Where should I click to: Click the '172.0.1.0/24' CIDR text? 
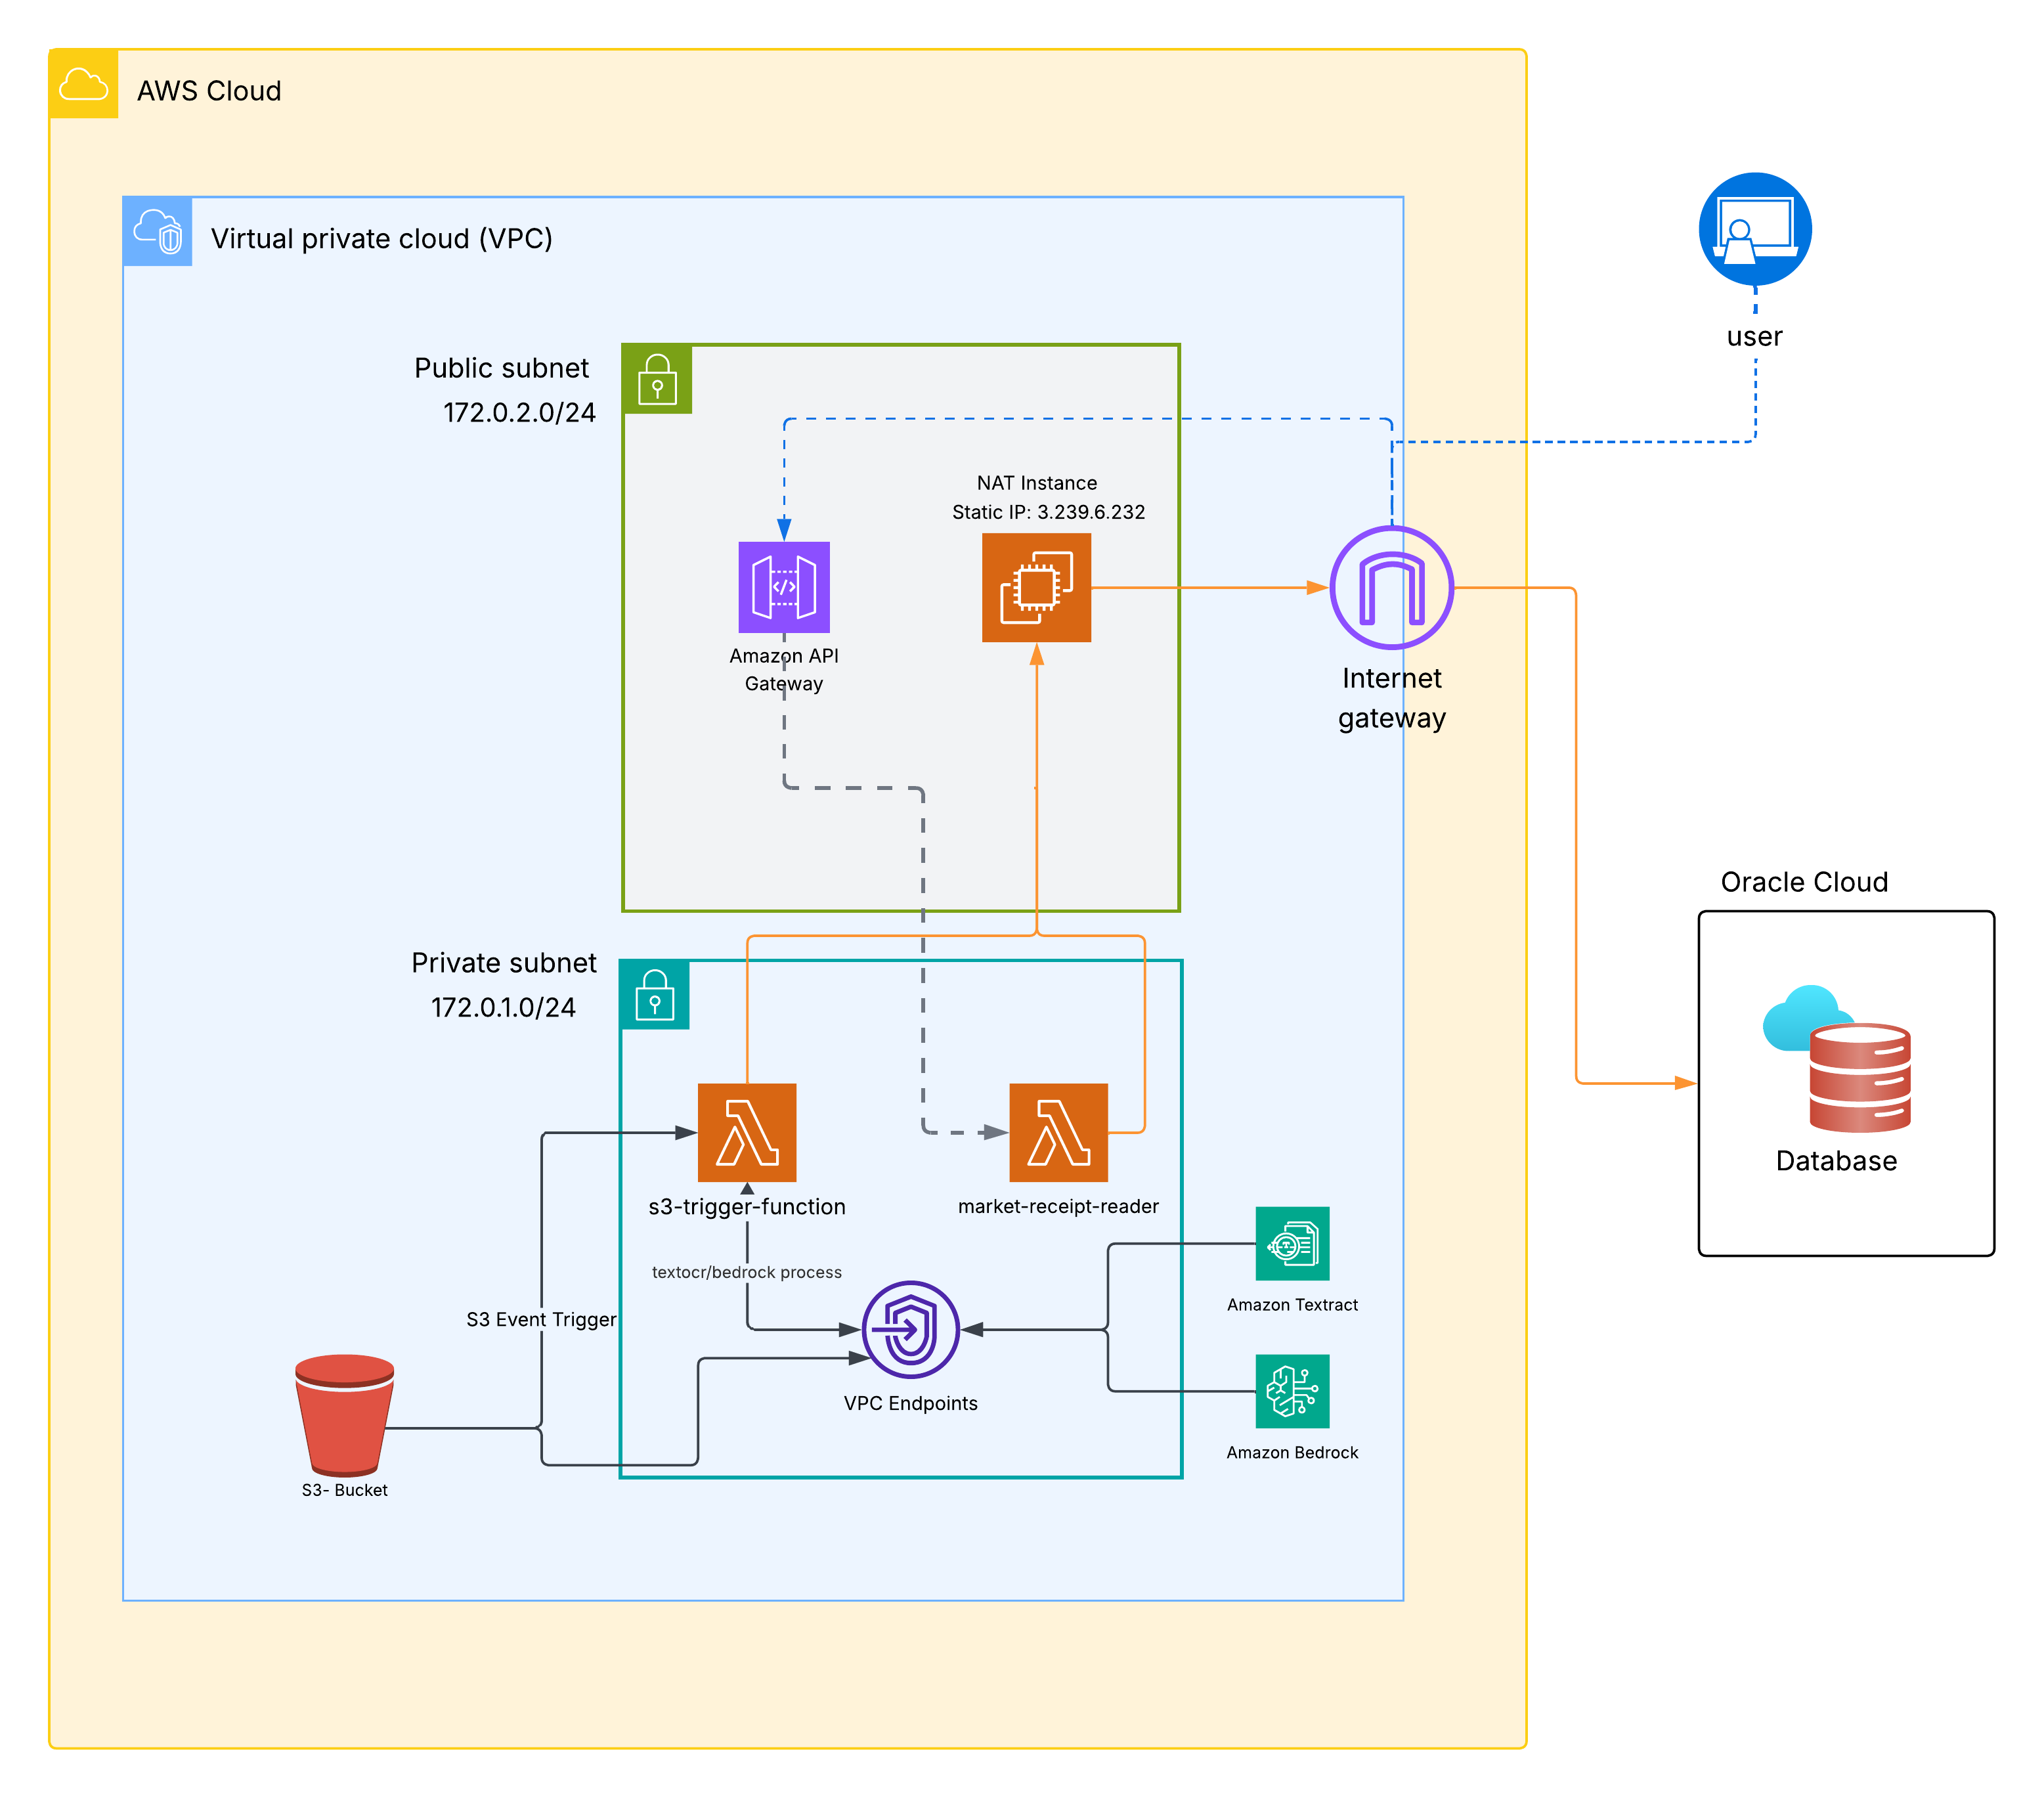503,1007
